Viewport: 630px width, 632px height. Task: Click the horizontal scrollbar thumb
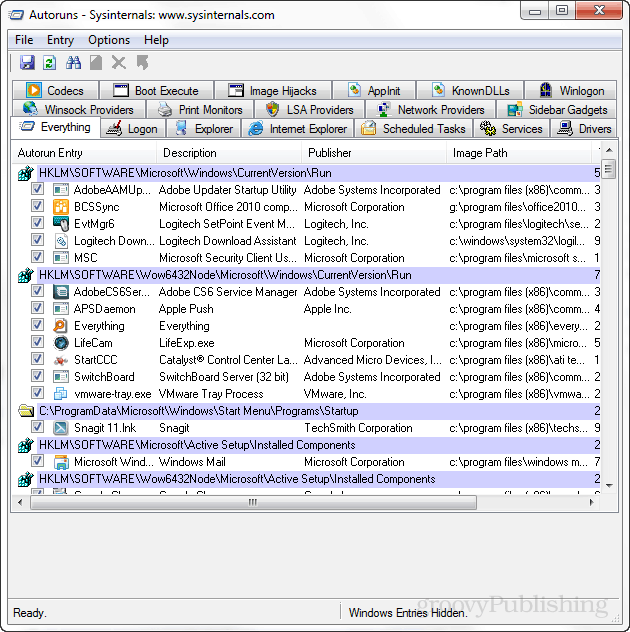[x=253, y=503]
